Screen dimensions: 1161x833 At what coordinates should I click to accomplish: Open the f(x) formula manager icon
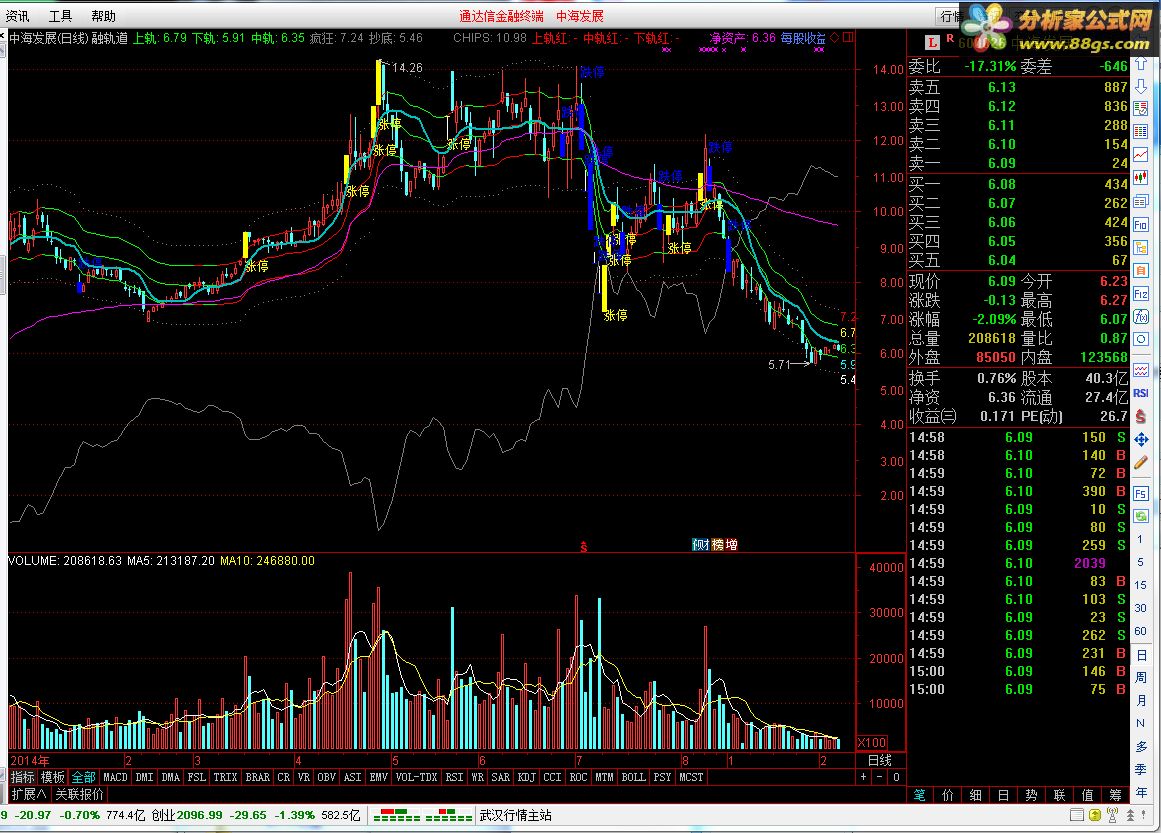[x=1141, y=317]
